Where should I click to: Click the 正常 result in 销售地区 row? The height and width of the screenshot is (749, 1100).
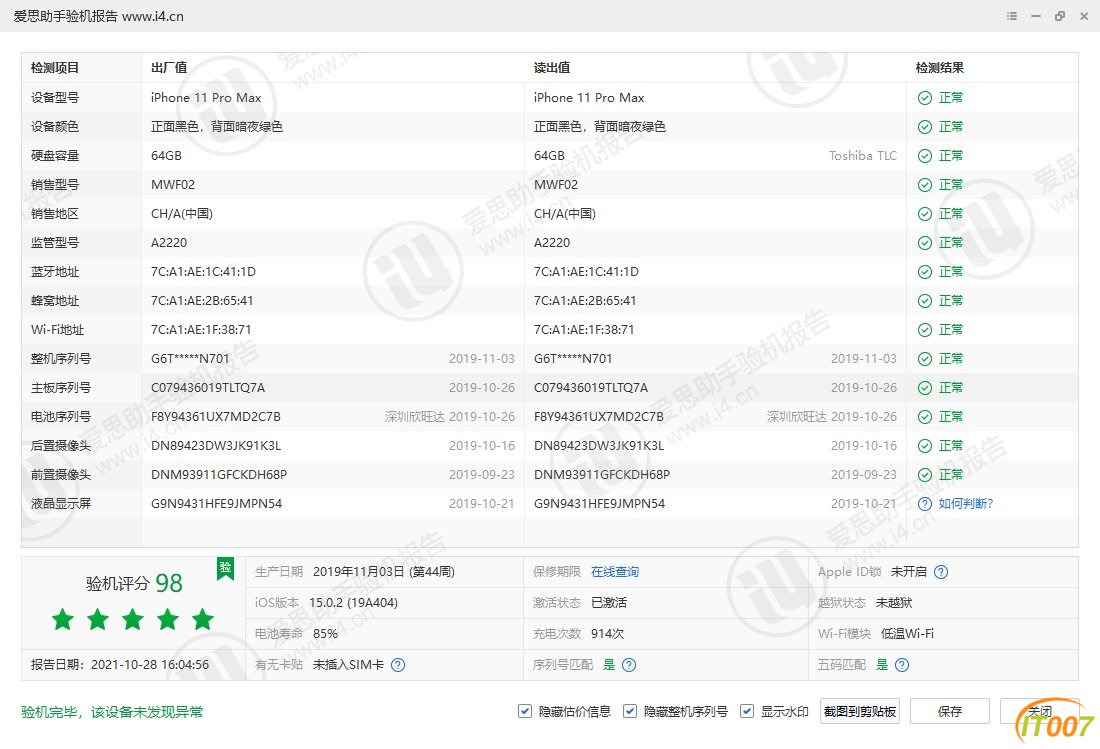coord(951,213)
